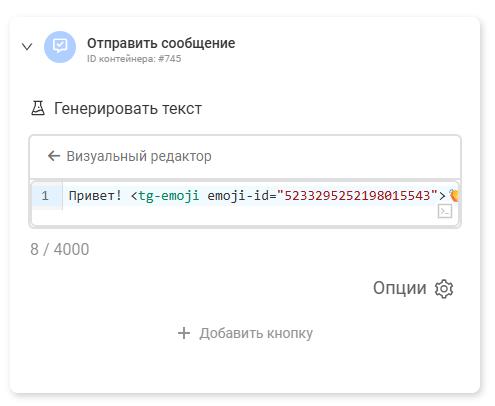Select line number 1 in the gutter
Image resolution: width=495 pixels, height=406 pixels.
pyautogui.click(x=45, y=195)
